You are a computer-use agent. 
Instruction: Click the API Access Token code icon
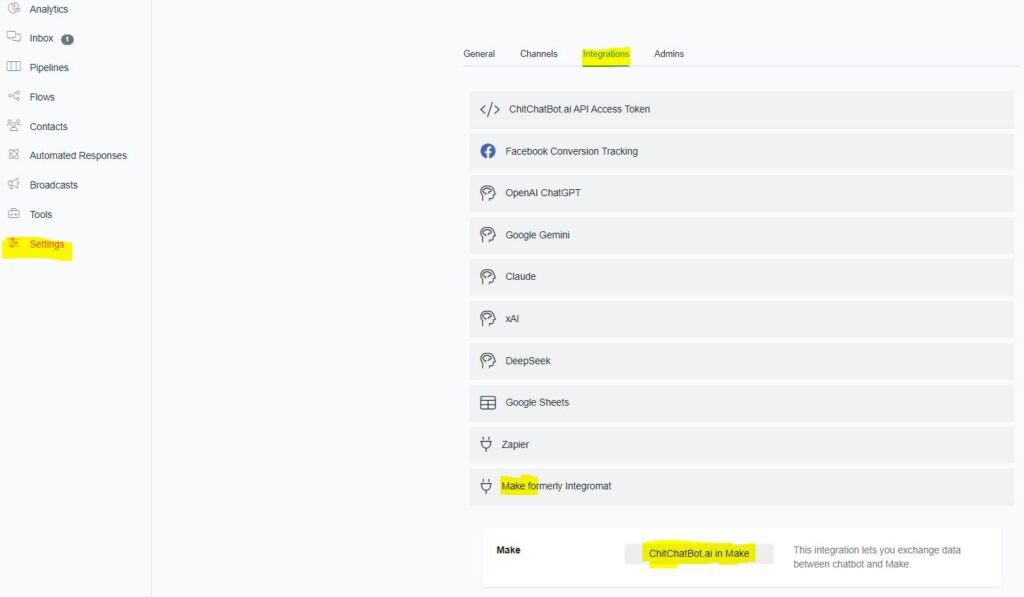point(490,110)
